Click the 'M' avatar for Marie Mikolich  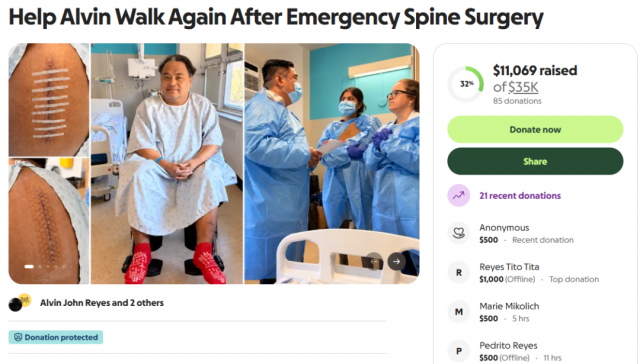pyautogui.click(x=459, y=312)
